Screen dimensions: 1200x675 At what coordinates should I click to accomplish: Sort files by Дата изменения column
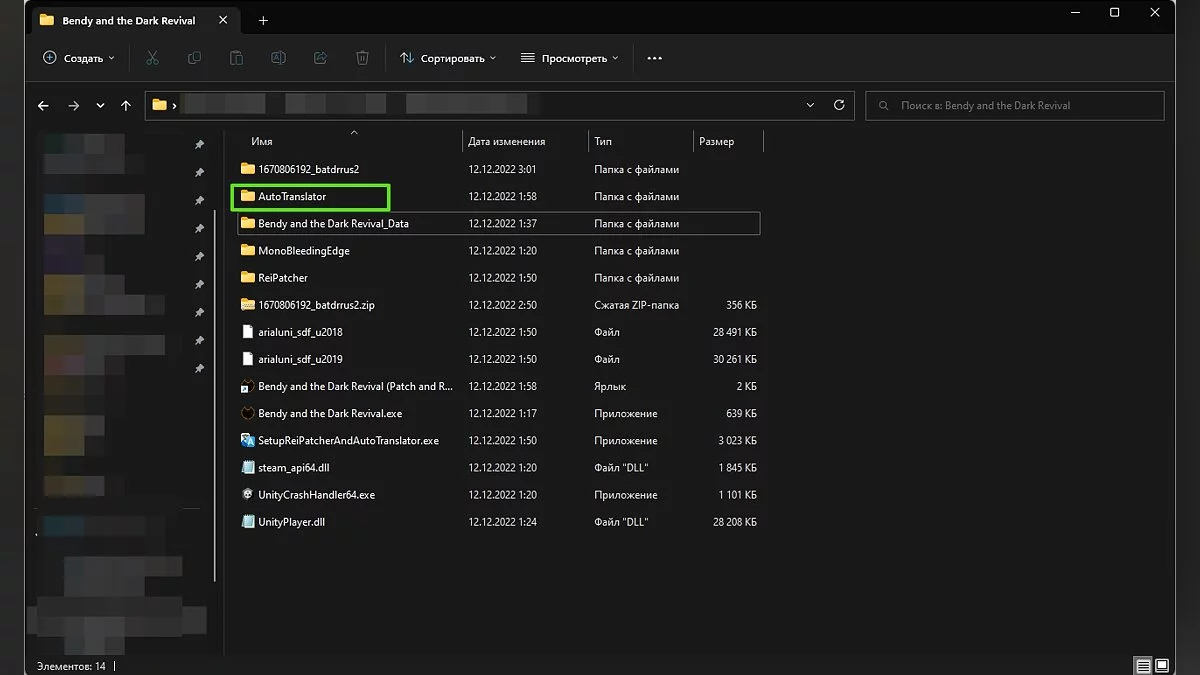(507, 142)
